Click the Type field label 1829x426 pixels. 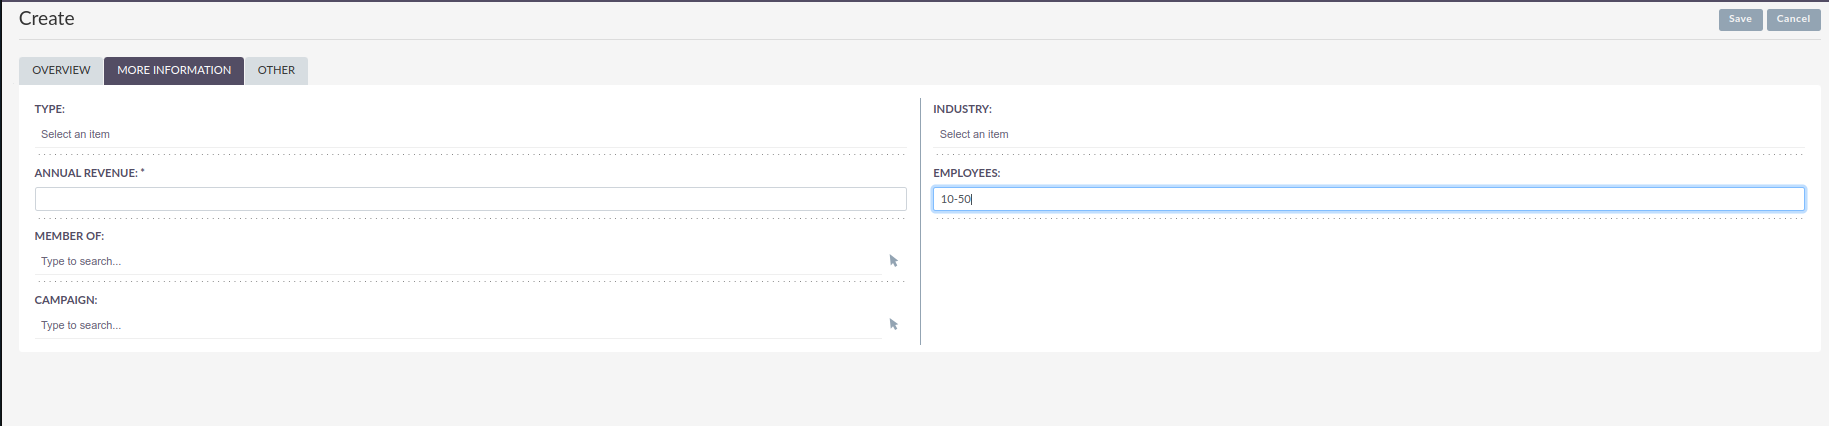50,109
